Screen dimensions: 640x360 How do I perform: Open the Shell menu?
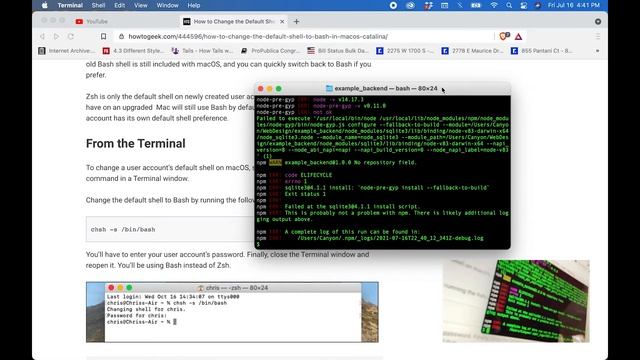point(98,5)
